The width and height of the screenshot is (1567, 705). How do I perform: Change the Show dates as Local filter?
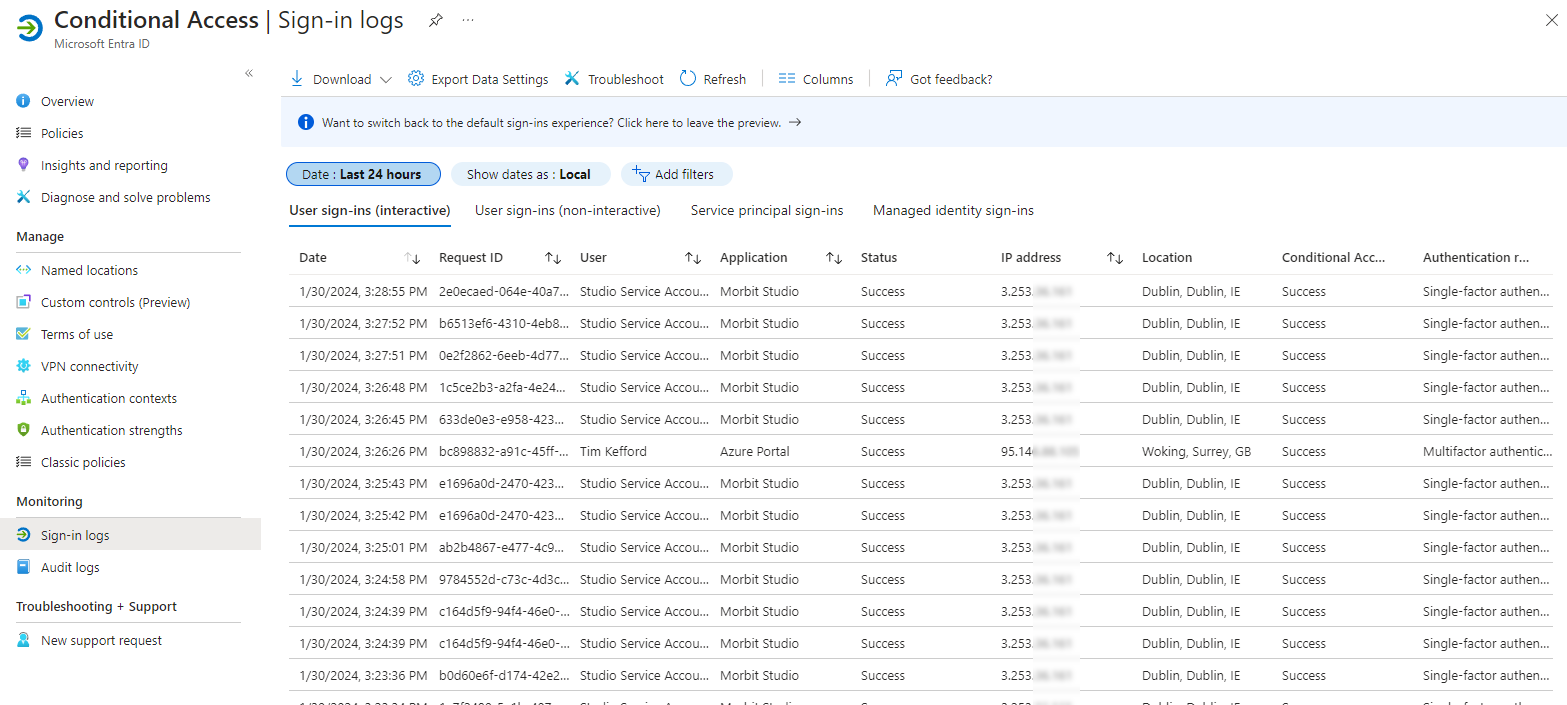(530, 174)
